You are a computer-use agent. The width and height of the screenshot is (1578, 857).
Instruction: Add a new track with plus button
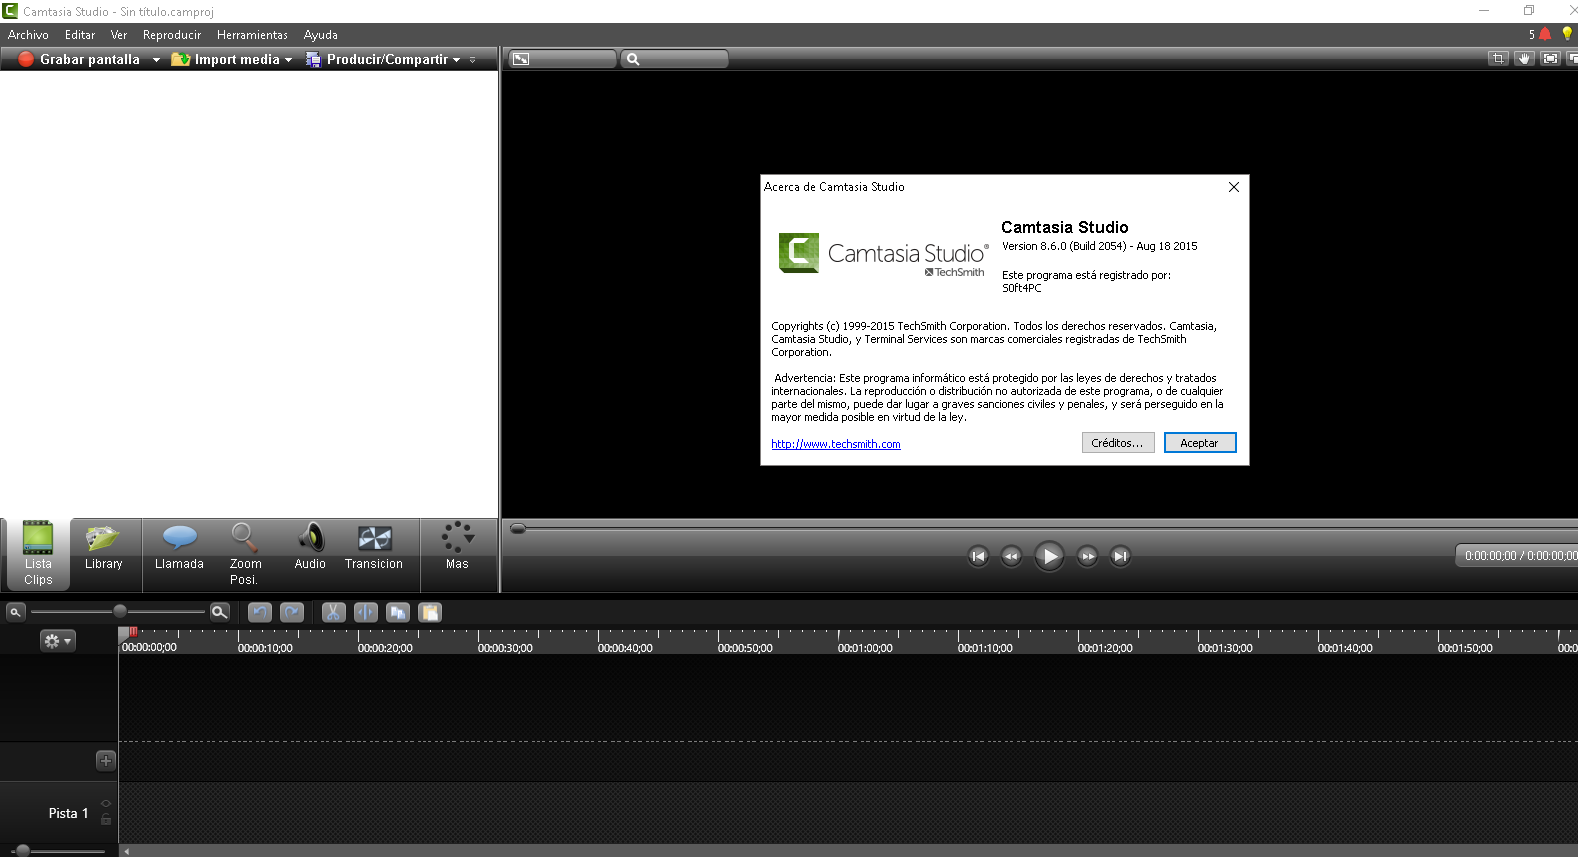(106, 761)
